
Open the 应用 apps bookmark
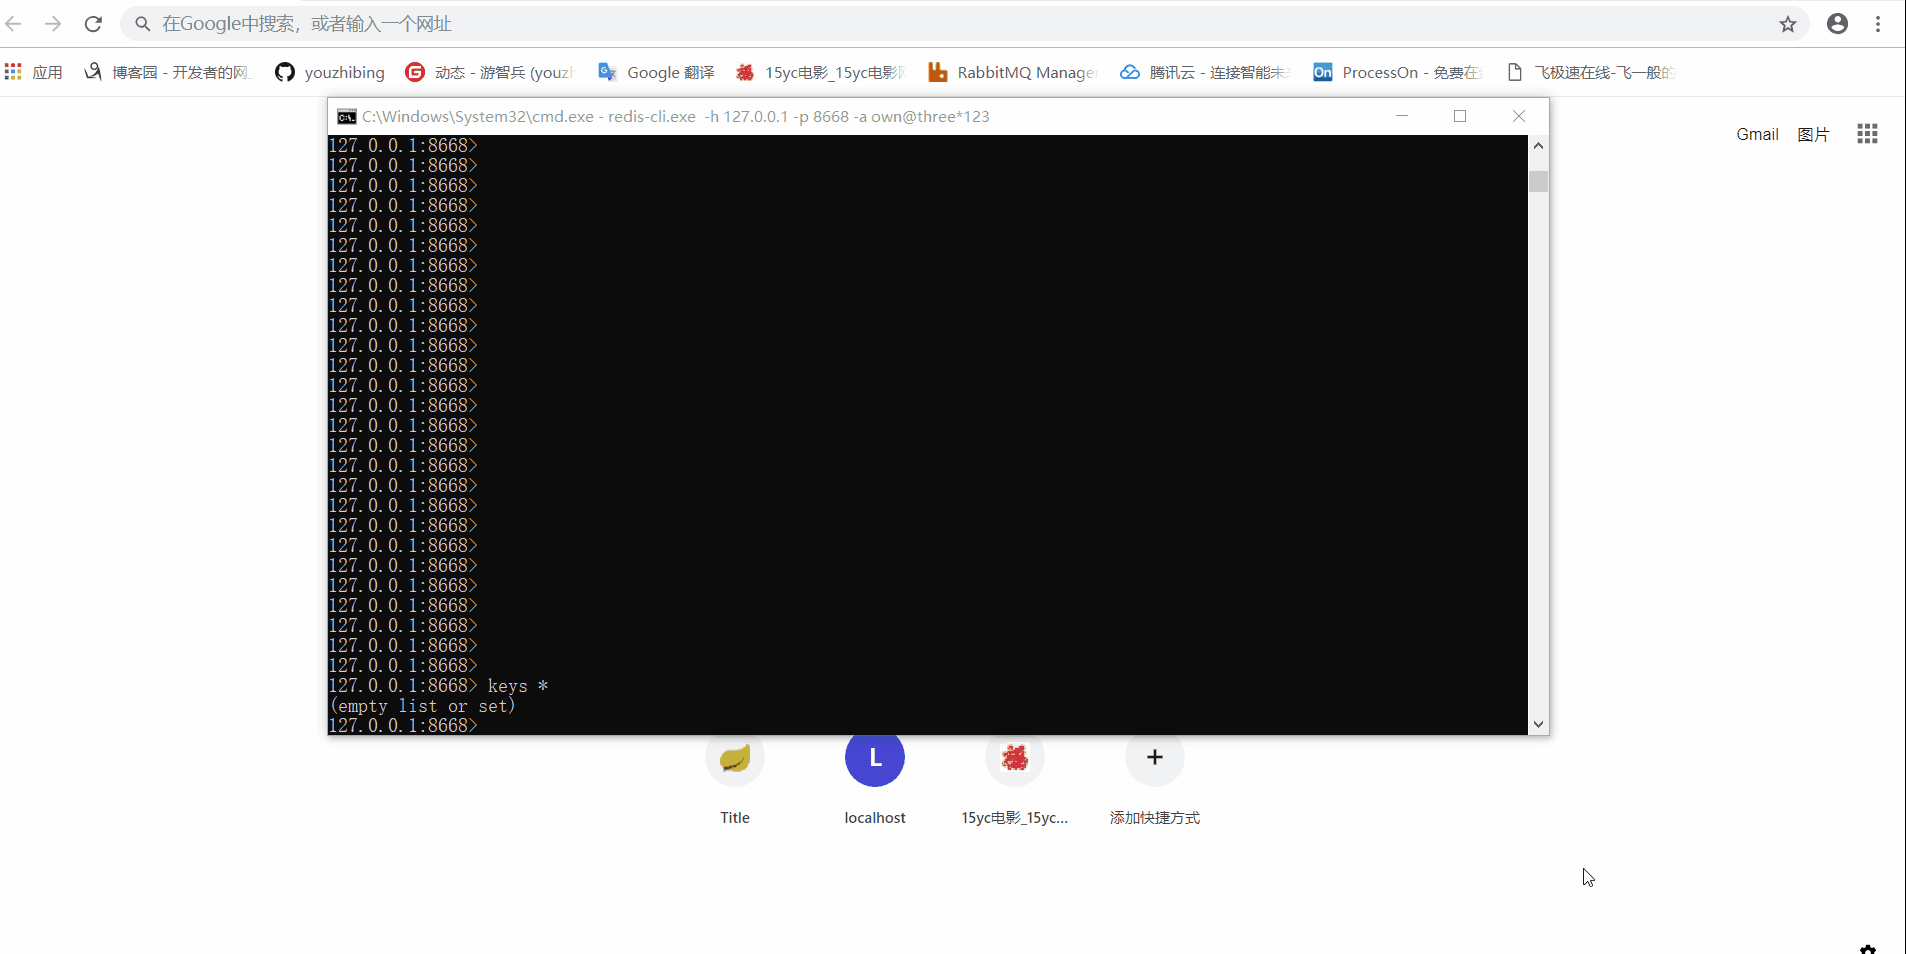33,72
